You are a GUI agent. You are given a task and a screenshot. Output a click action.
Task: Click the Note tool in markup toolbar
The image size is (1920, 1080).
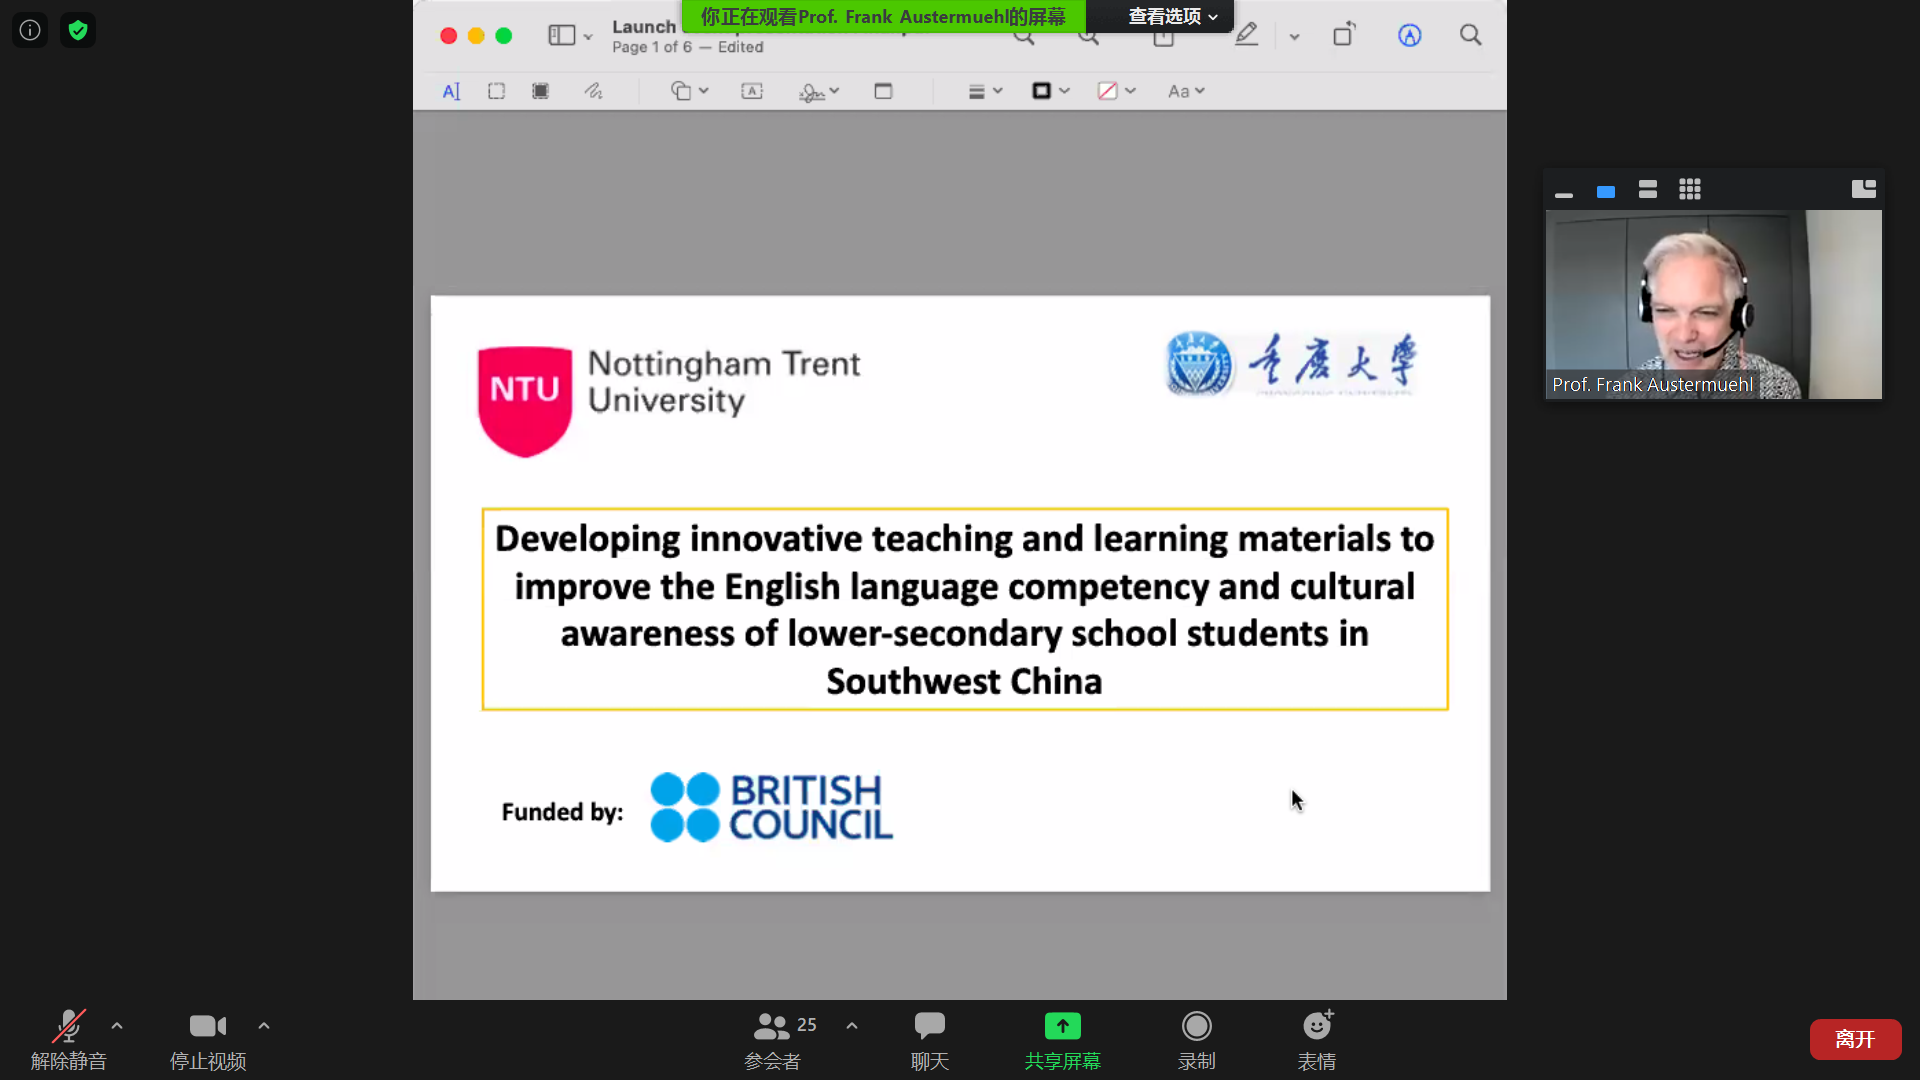[883, 91]
